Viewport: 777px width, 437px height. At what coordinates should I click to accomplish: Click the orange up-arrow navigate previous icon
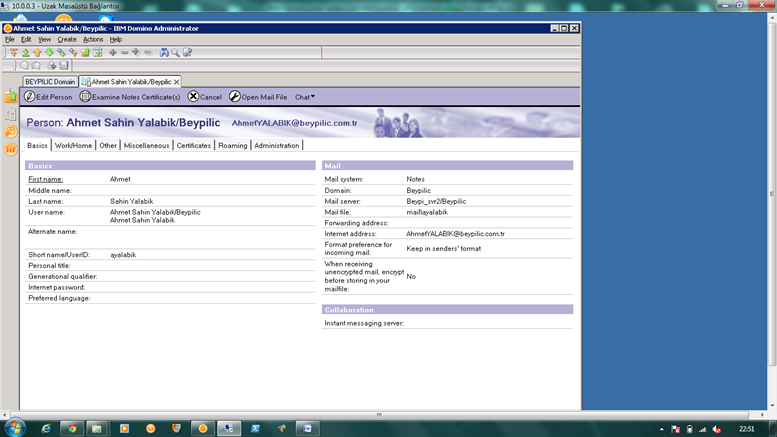pos(38,53)
